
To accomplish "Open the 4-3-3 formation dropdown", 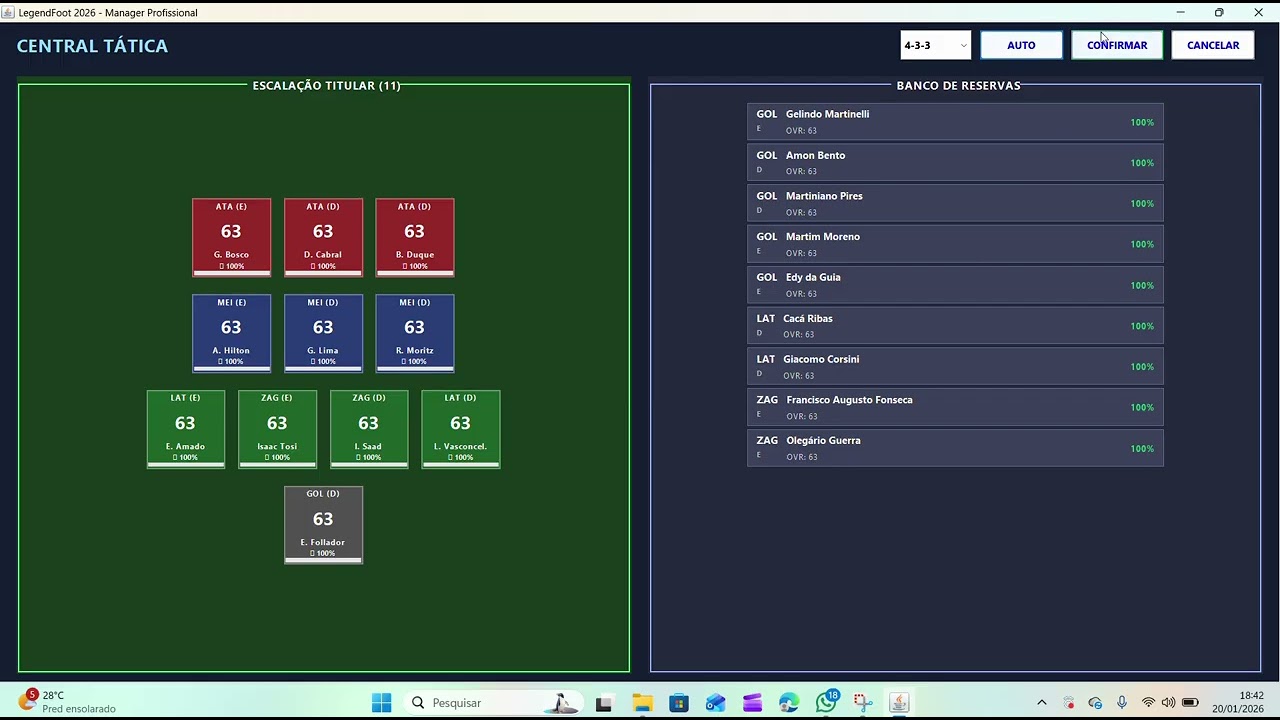I will 935,45.
